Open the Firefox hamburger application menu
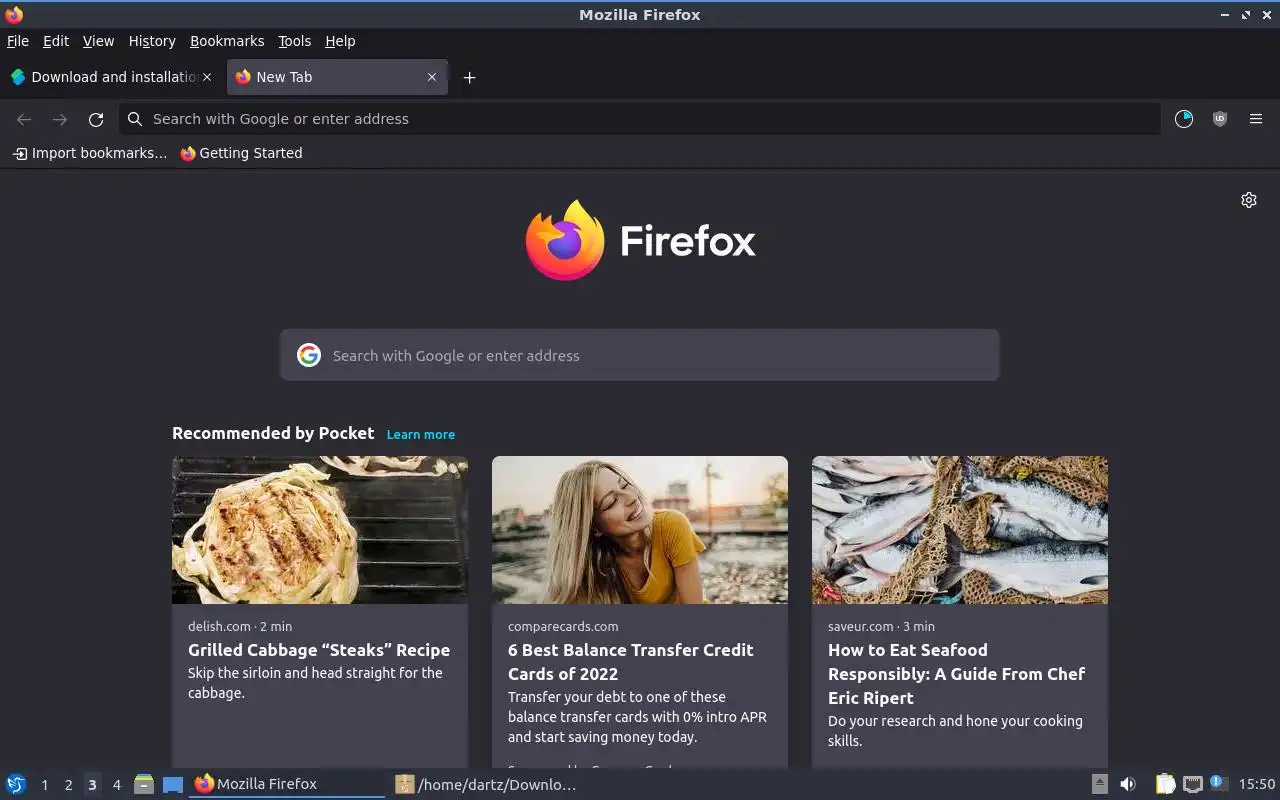 tap(1256, 119)
